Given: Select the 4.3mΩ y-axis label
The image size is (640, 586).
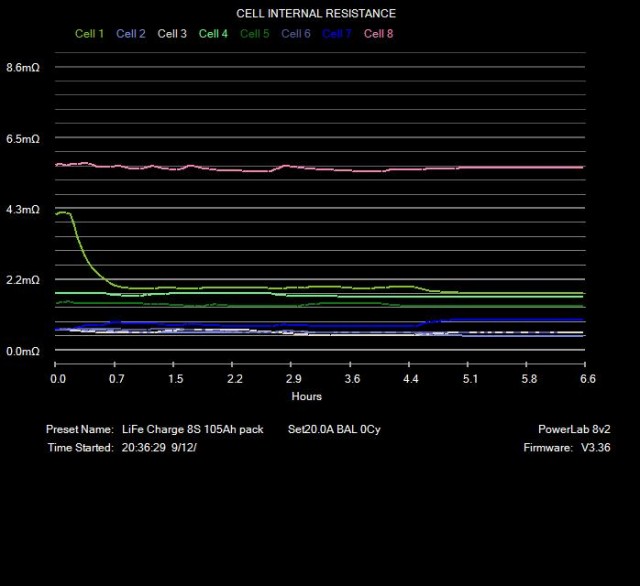Looking at the screenshot, I should click(22, 210).
